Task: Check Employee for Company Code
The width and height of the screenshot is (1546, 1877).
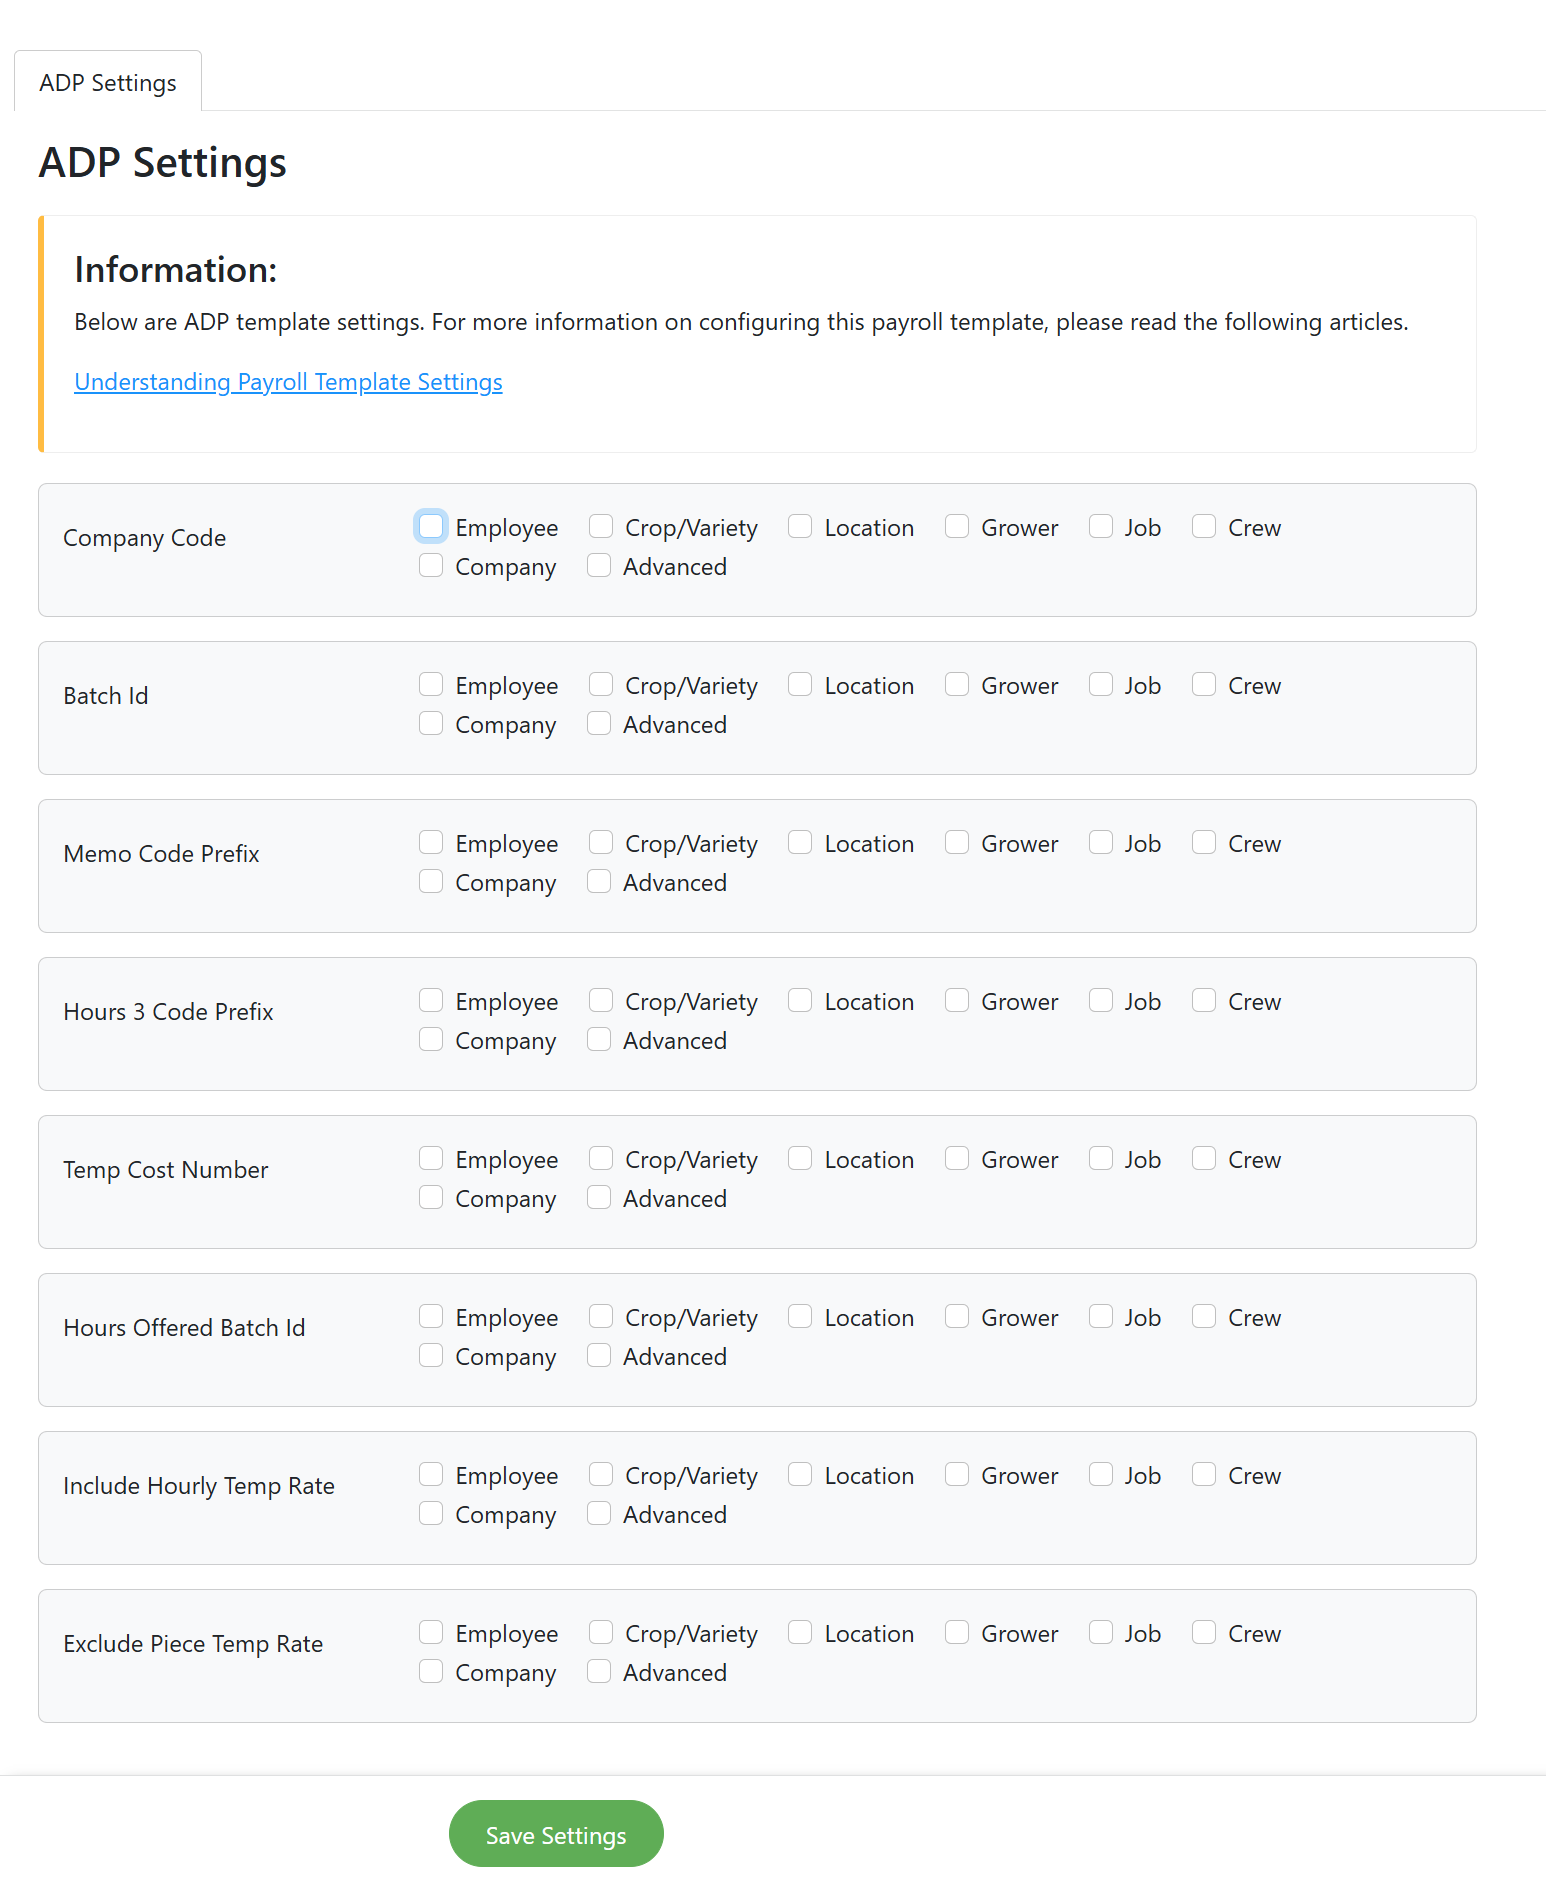Action: pos(431,526)
